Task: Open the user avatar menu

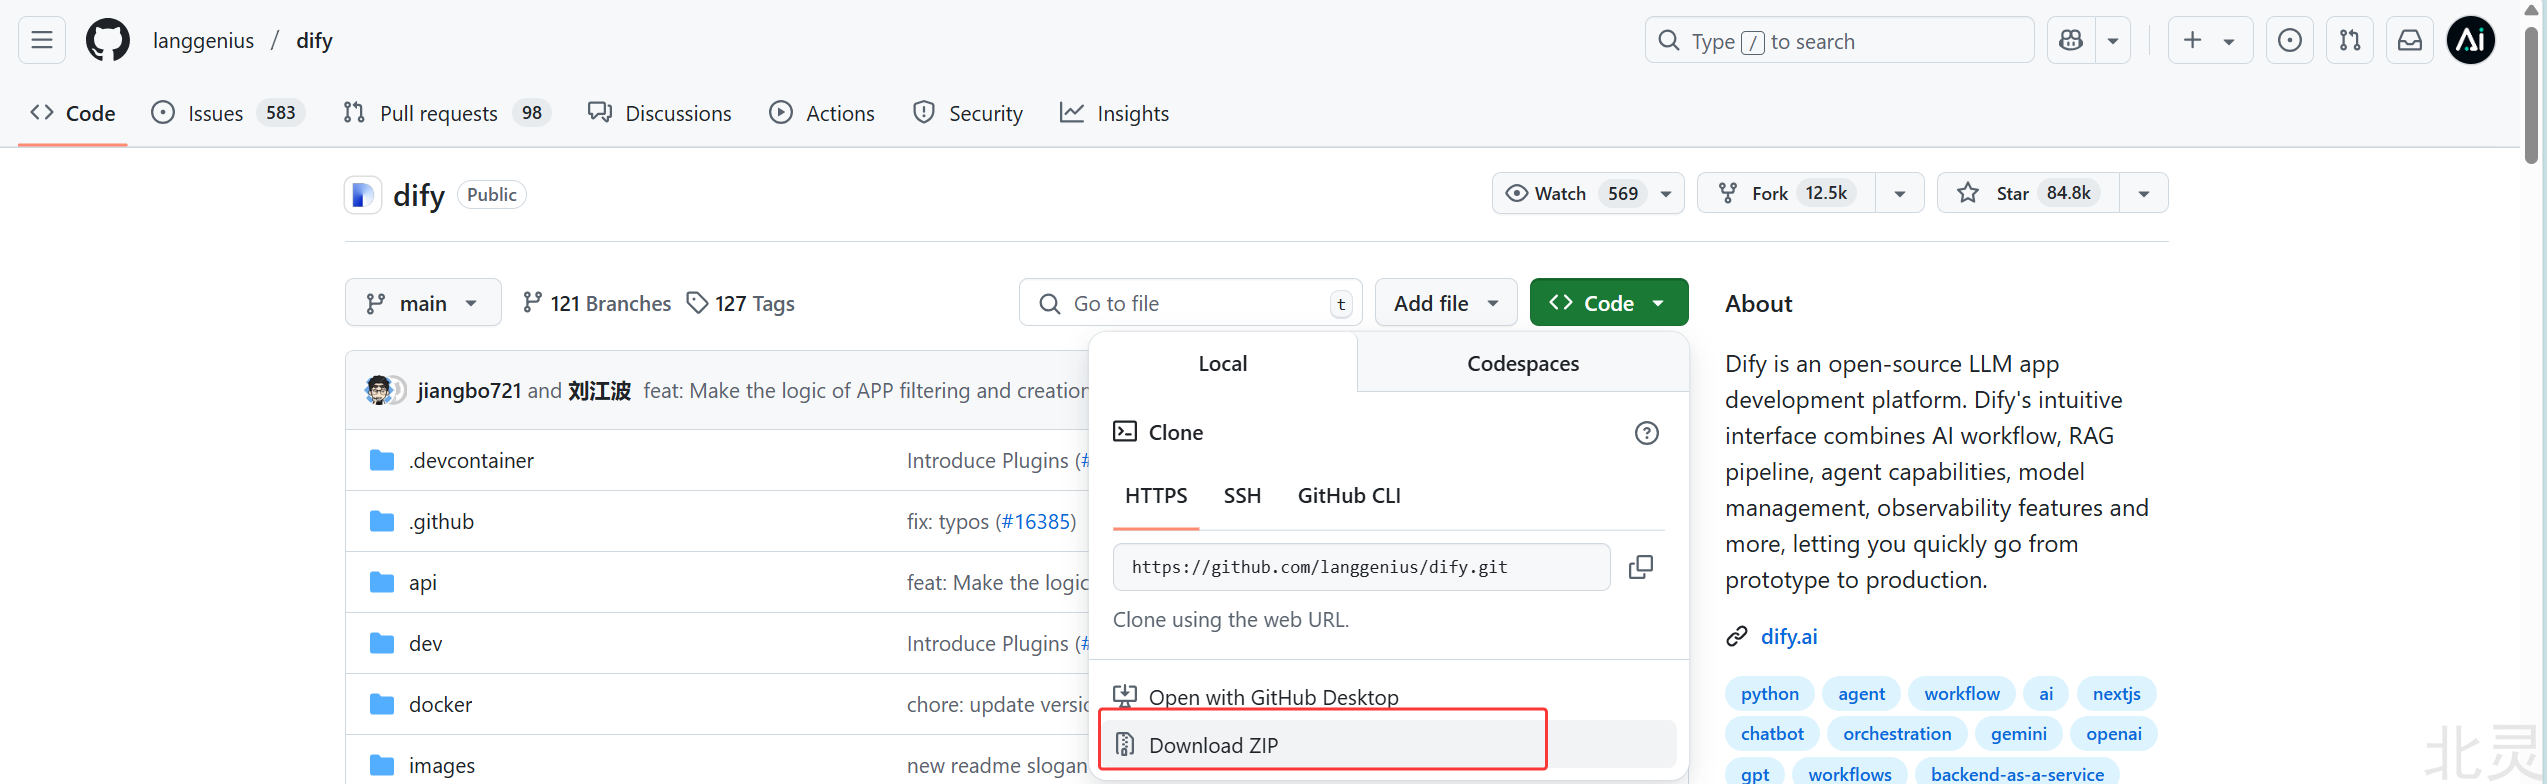Action: click(x=2471, y=40)
